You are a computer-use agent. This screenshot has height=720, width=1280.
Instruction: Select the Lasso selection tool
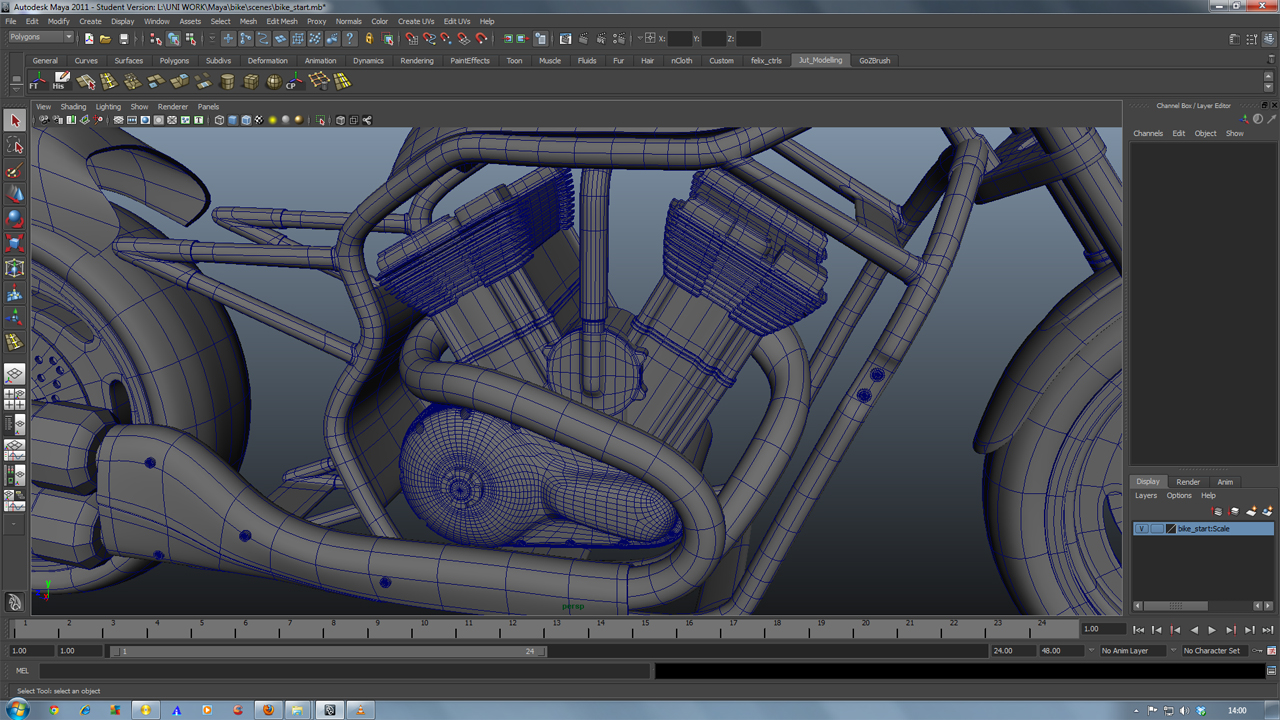14,146
